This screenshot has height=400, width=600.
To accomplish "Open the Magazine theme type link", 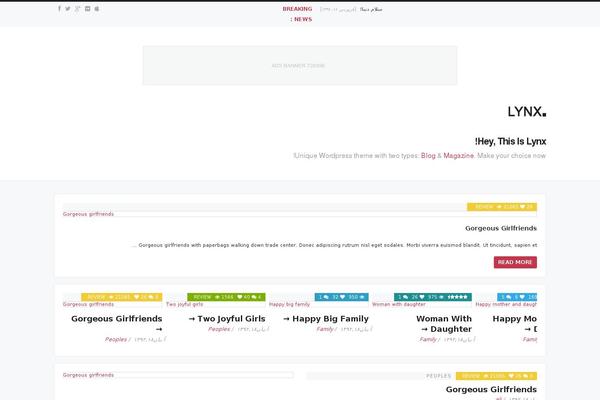I will [458, 156].
